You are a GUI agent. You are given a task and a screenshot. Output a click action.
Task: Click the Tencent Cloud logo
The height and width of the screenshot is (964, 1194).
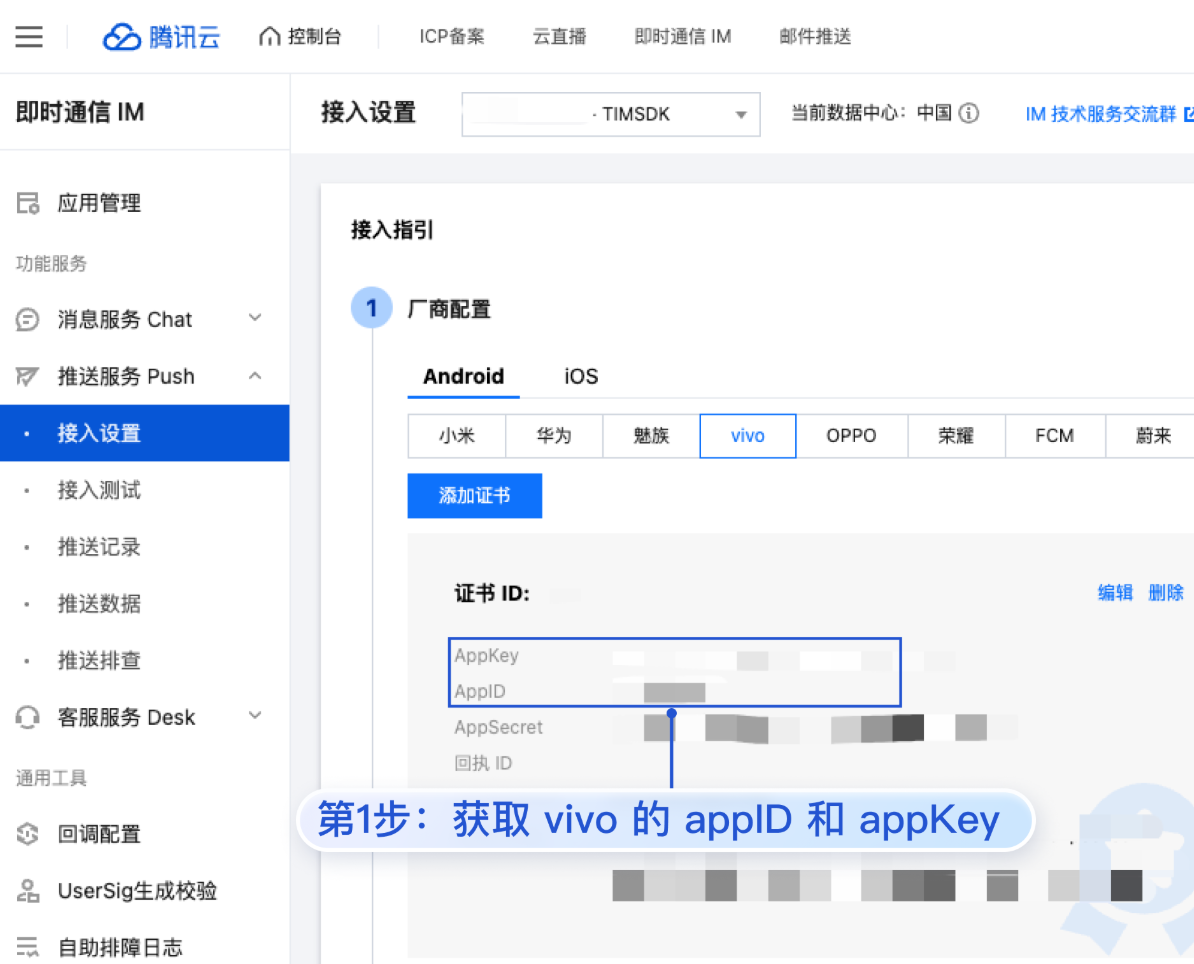click(161, 37)
